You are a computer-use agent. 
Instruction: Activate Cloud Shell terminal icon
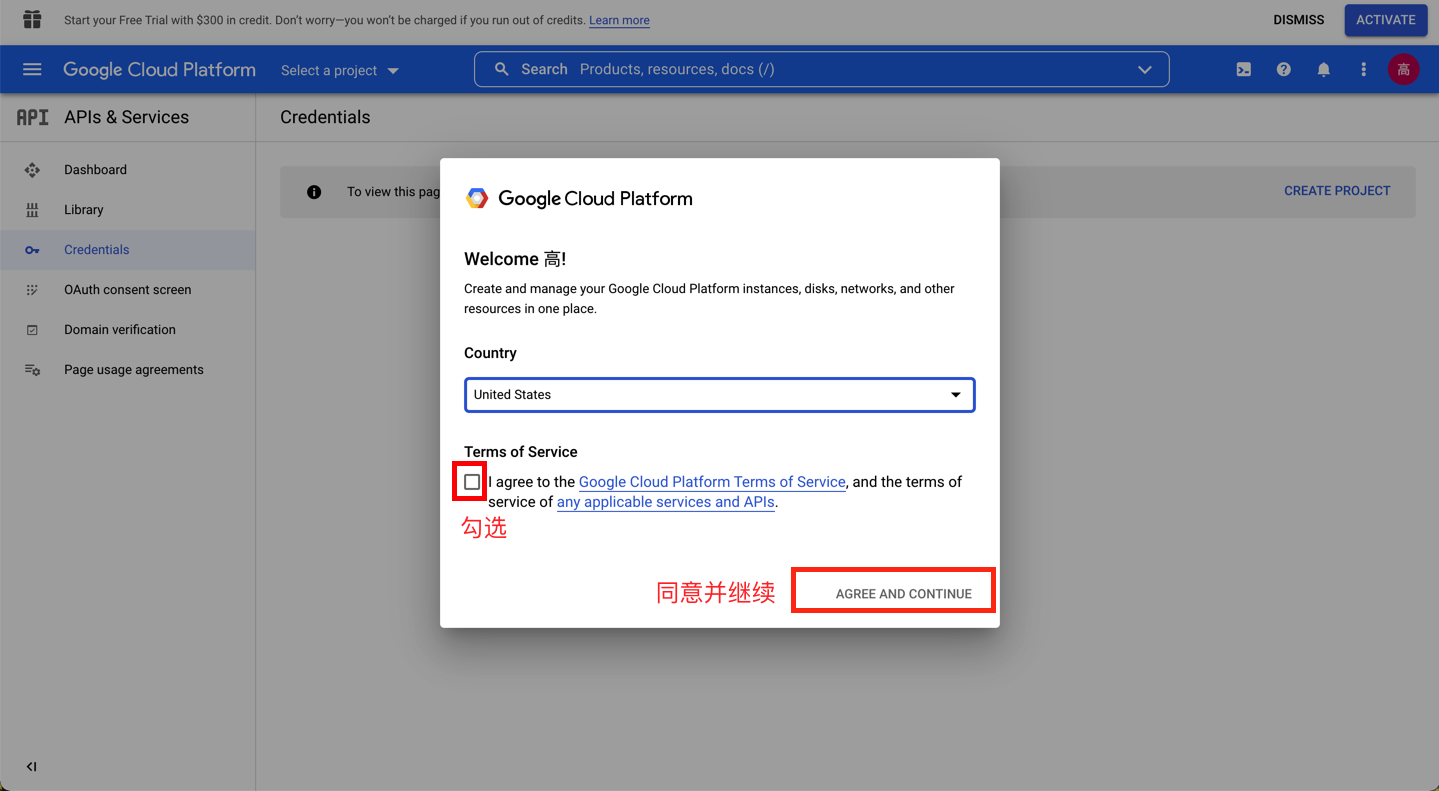click(1243, 69)
